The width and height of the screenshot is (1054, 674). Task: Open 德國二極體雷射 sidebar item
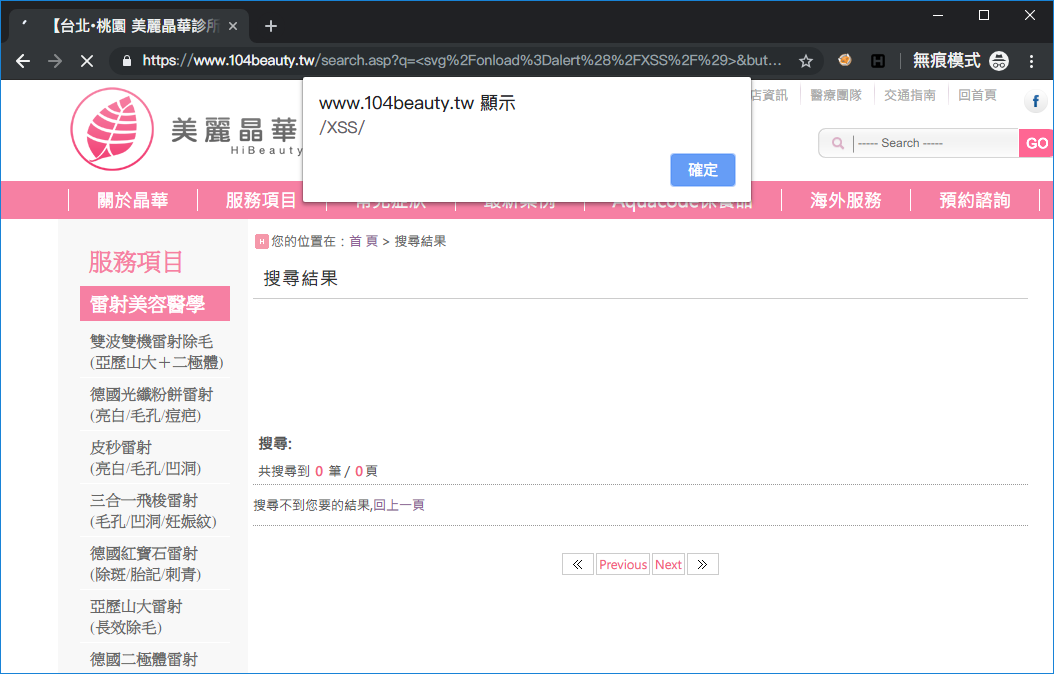(144, 660)
